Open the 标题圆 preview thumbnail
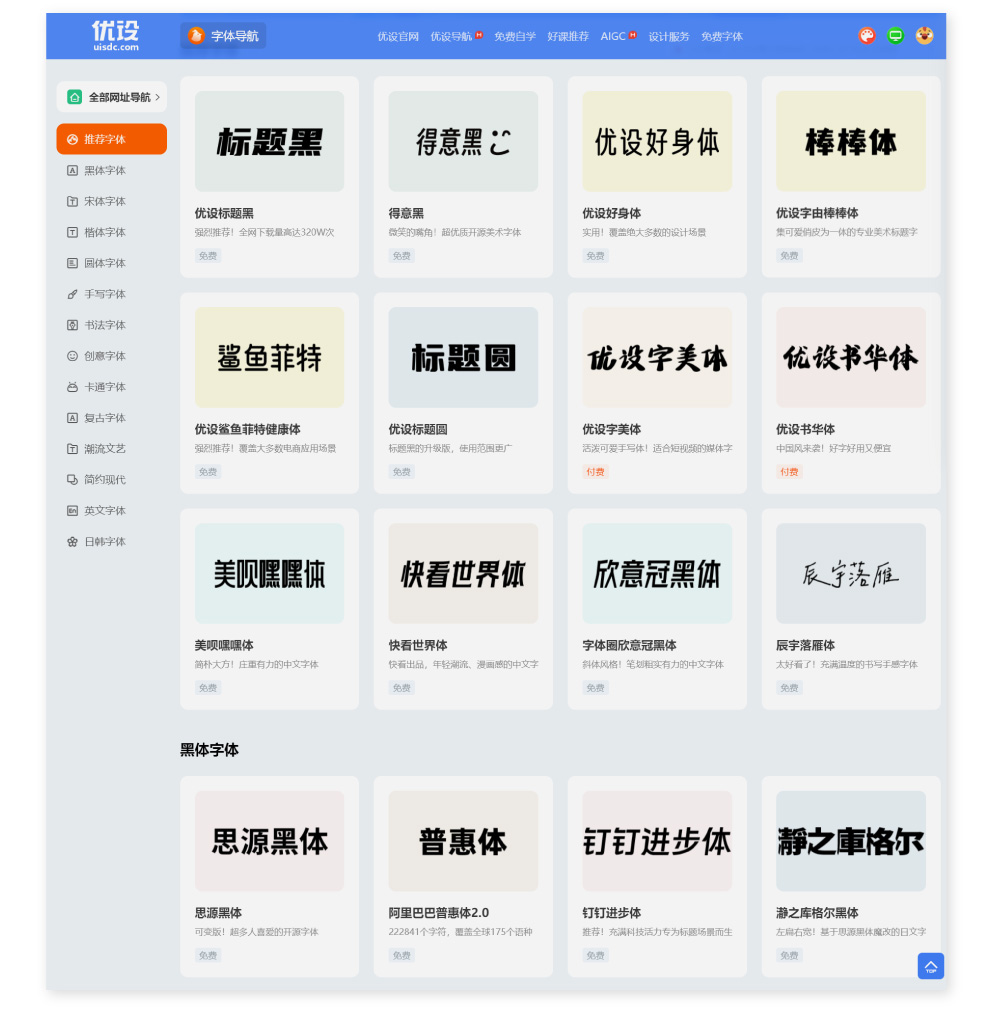This screenshot has height=1010, width=1000. [x=463, y=357]
